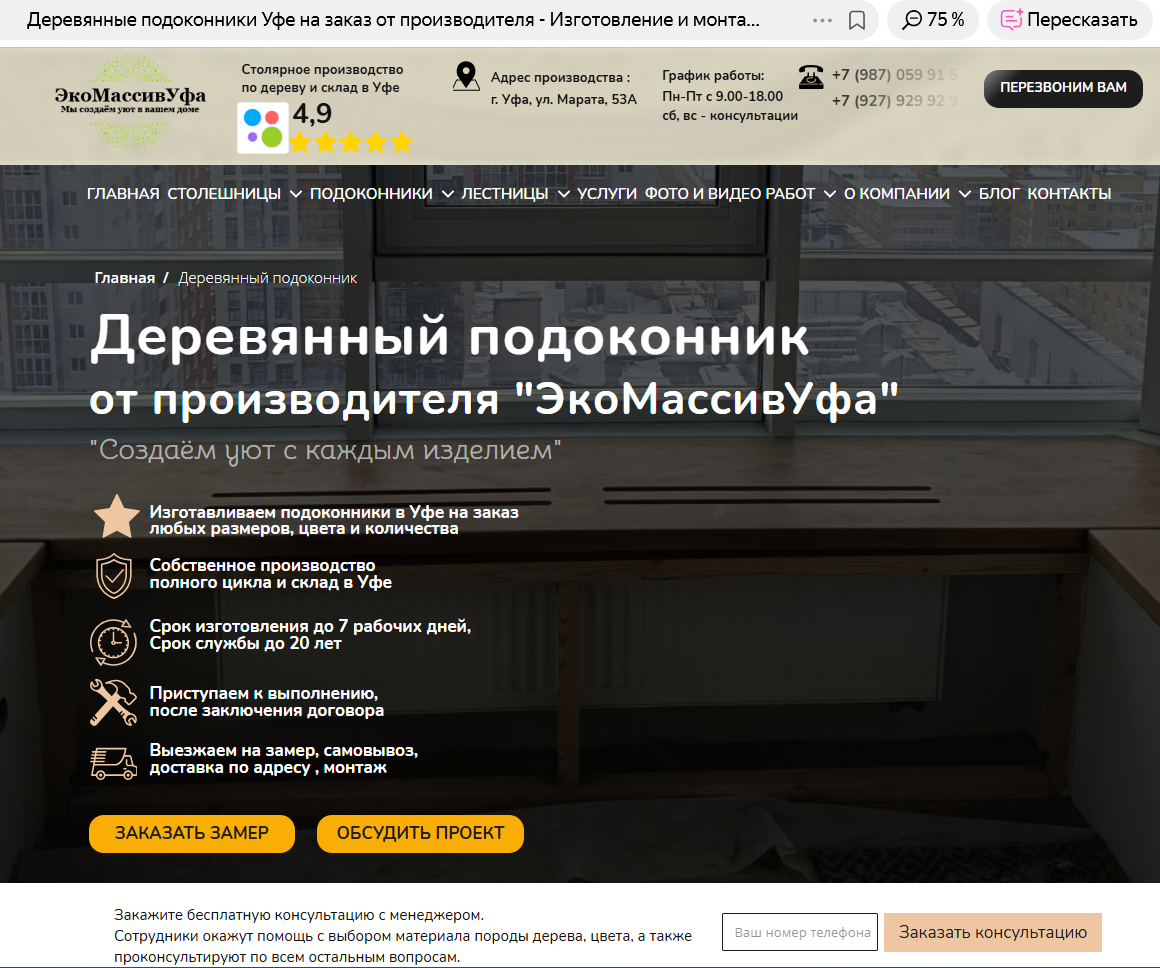Click the telephone icon near phone numbers
The width and height of the screenshot is (1160, 968).
[810, 77]
